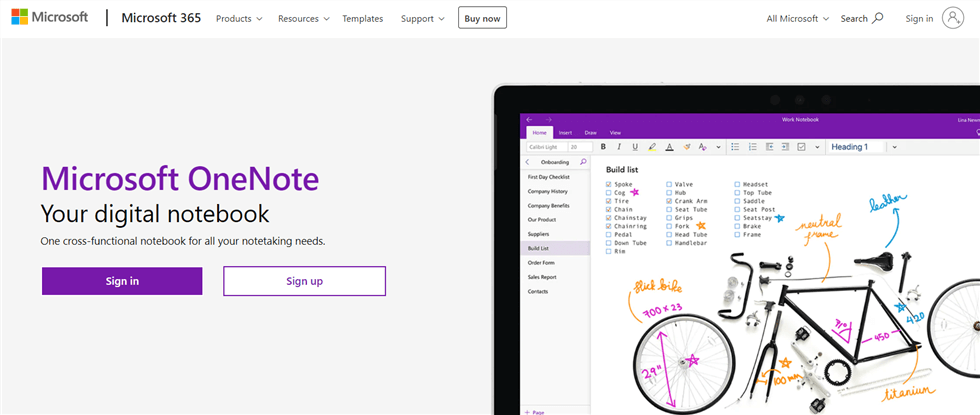The image size is (980, 415).
Task: Click the forward arrow in OneNote title bar
Action: 548,119
